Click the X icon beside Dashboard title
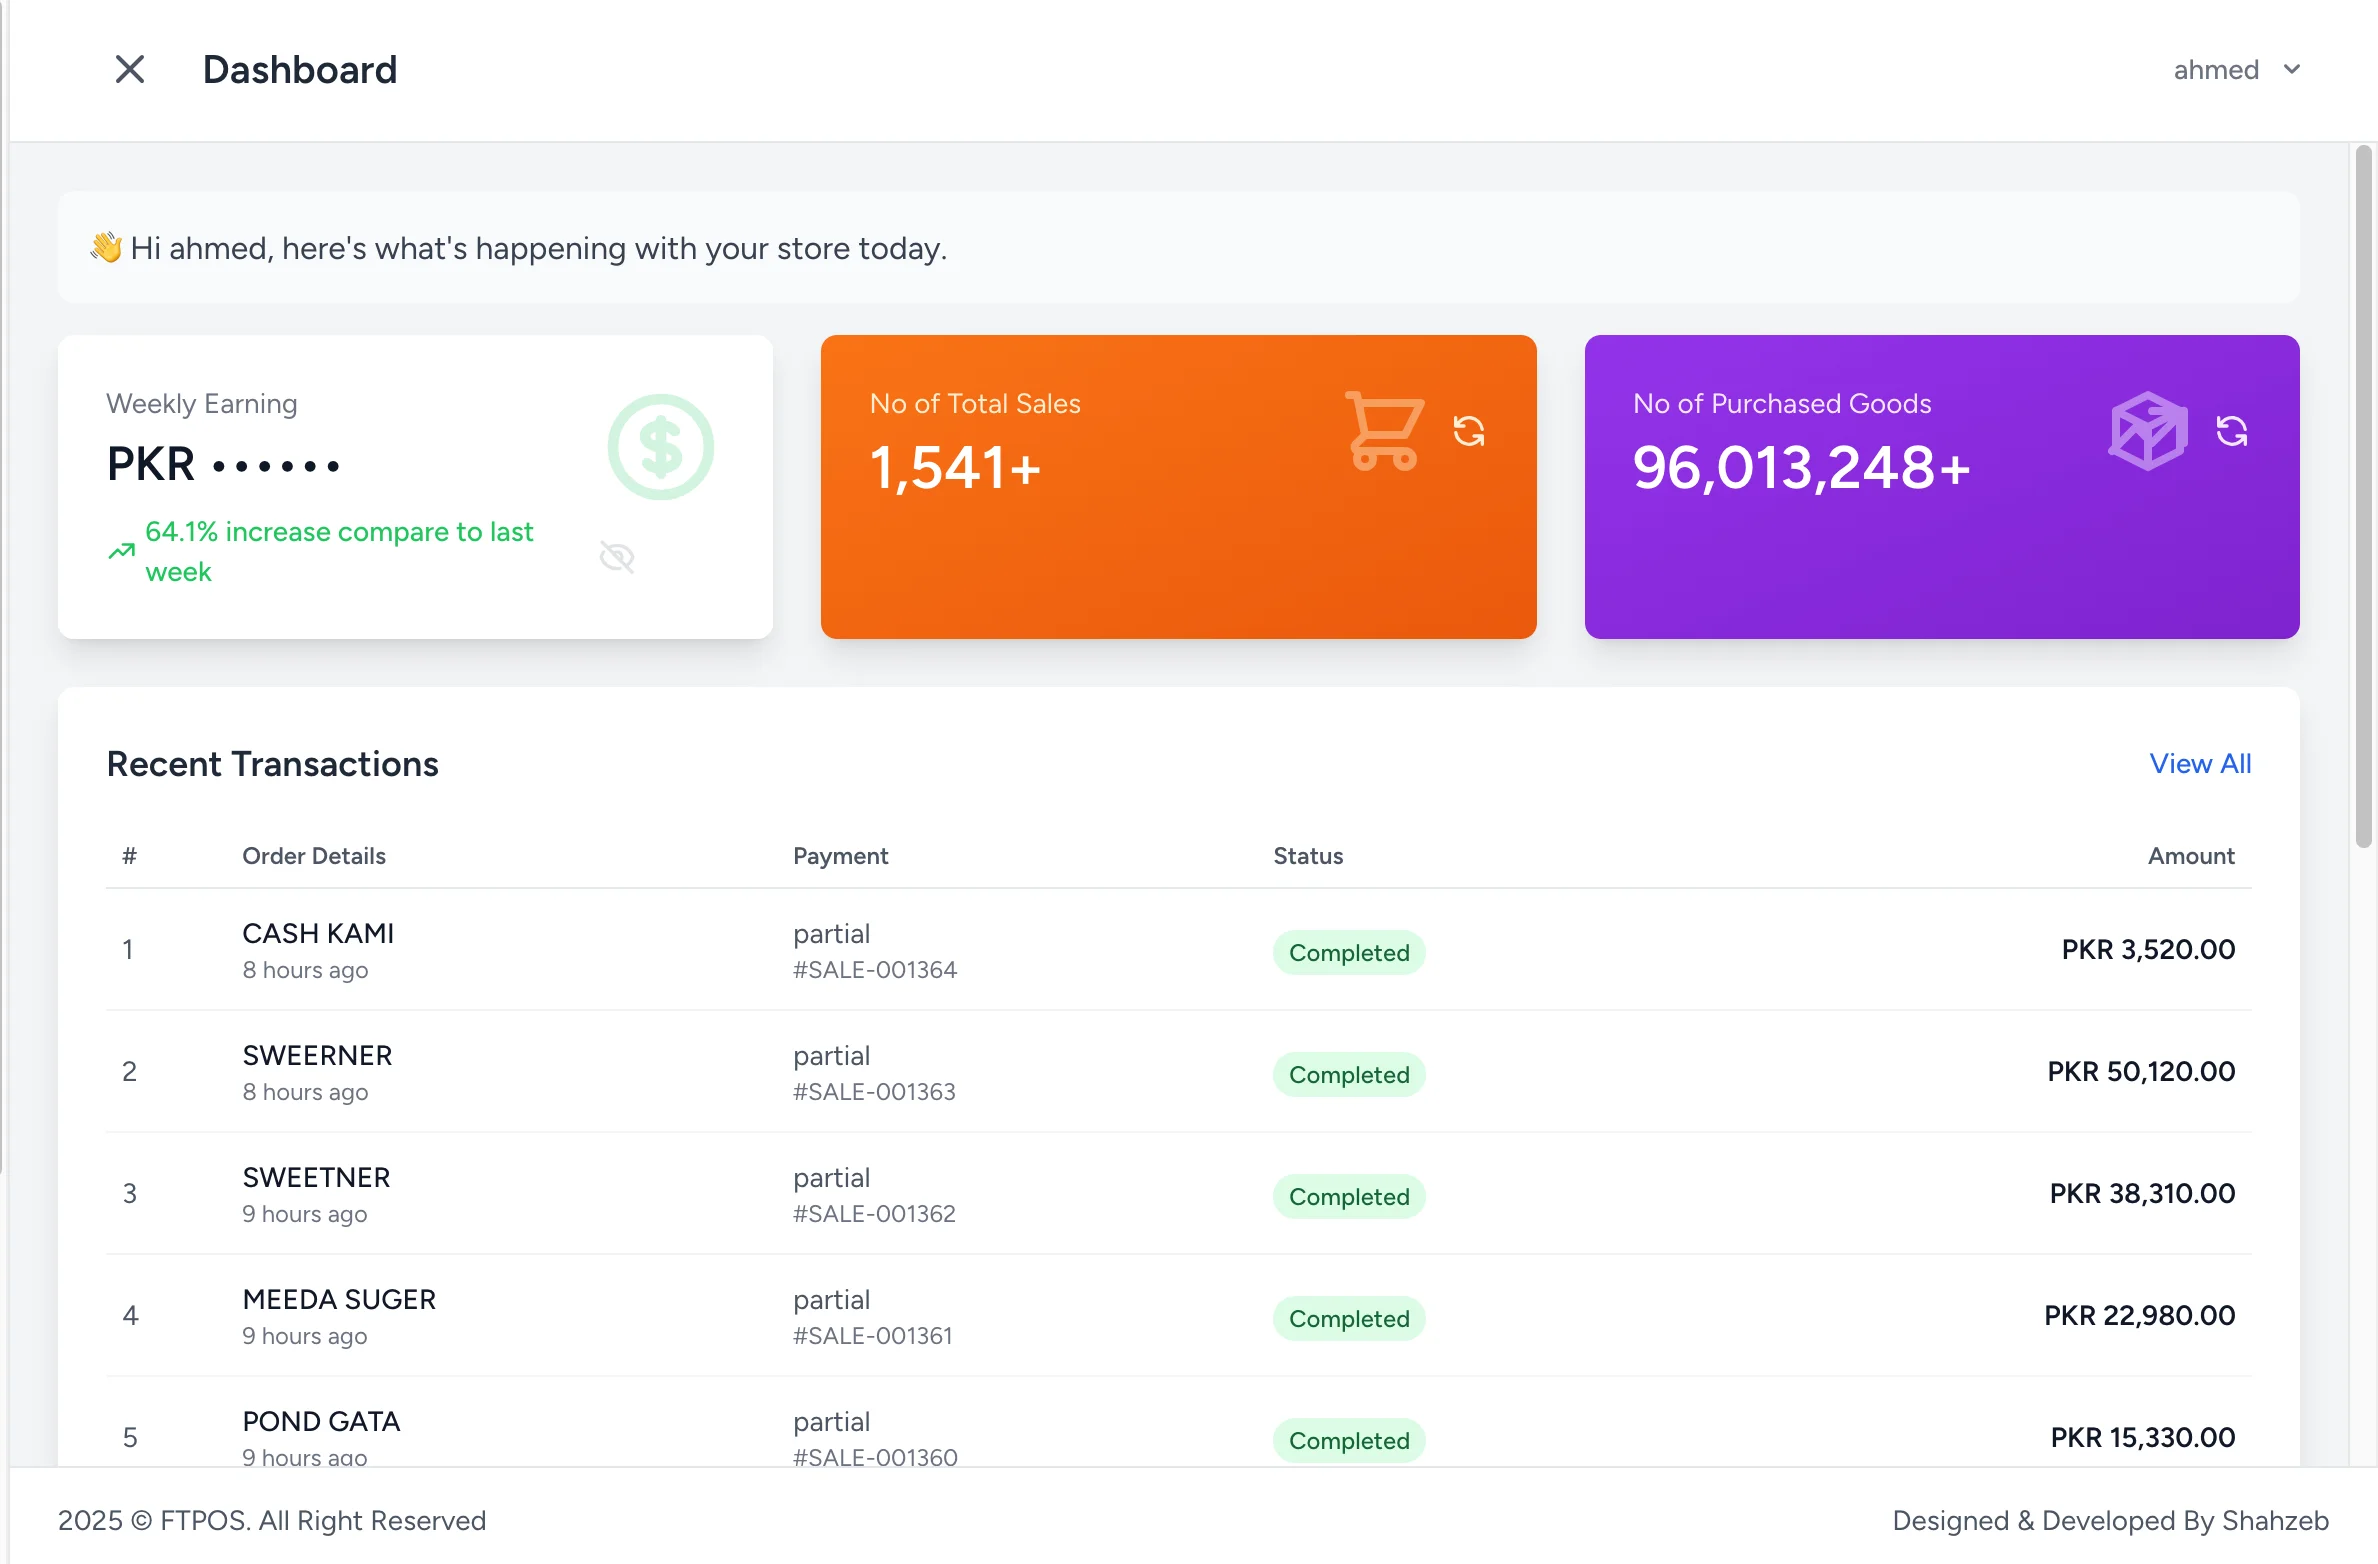2378x1564 pixels. tap(130, 69)
